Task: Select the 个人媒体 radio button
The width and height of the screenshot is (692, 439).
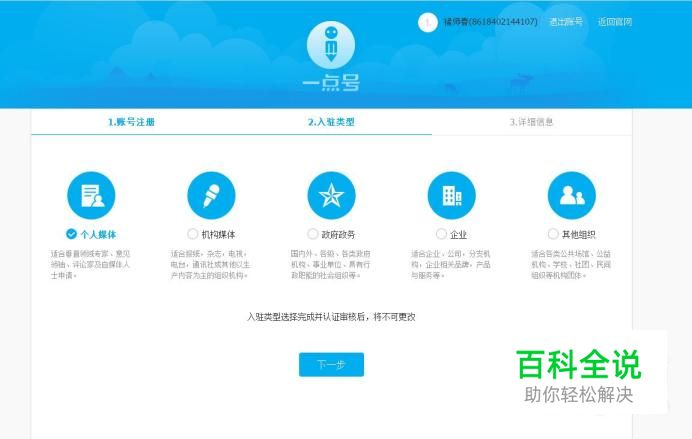Action: pos(71,234)
